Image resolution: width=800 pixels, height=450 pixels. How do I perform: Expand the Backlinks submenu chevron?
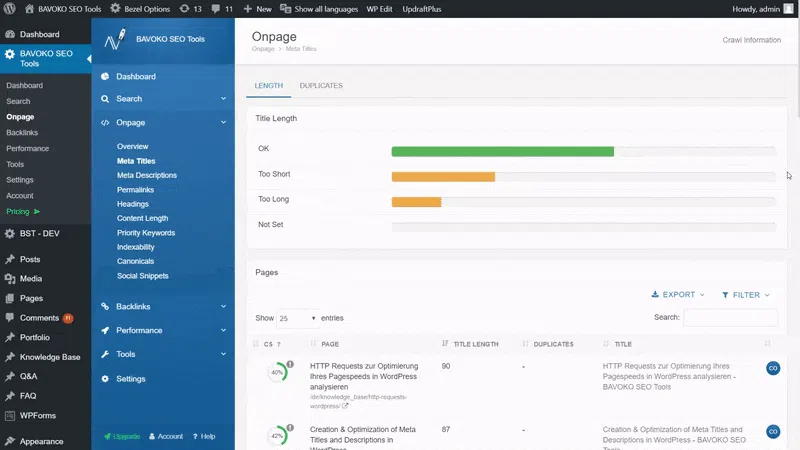point(223,307)
